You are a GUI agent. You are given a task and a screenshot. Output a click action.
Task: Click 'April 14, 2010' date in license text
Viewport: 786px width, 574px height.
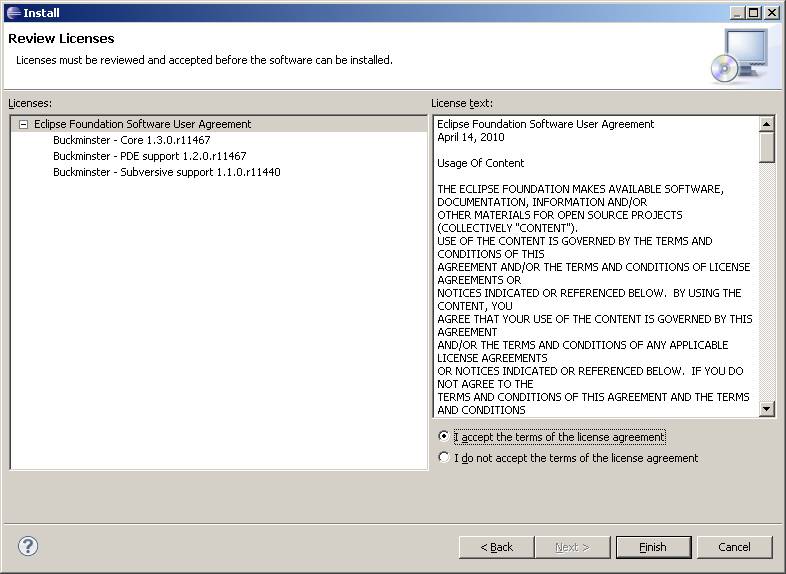point(471,137)
